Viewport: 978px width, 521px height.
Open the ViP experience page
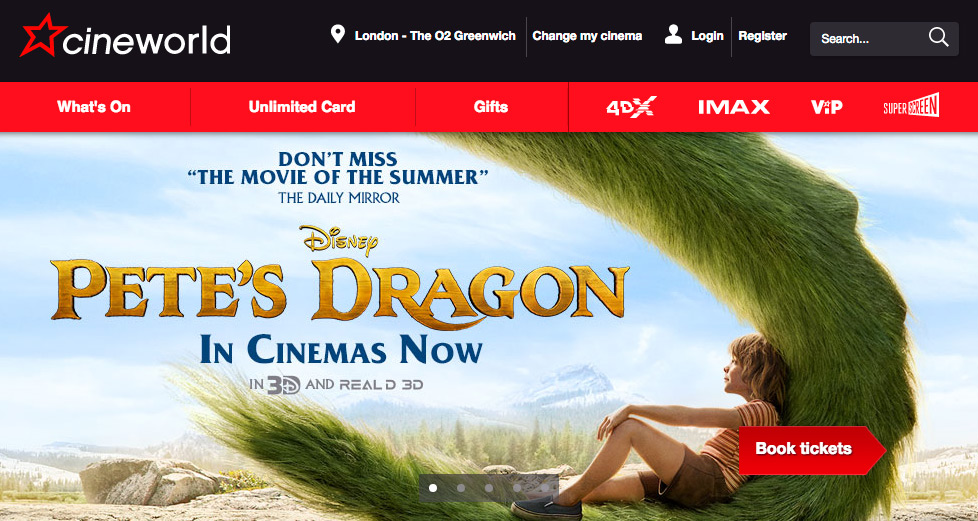point(826,107)
